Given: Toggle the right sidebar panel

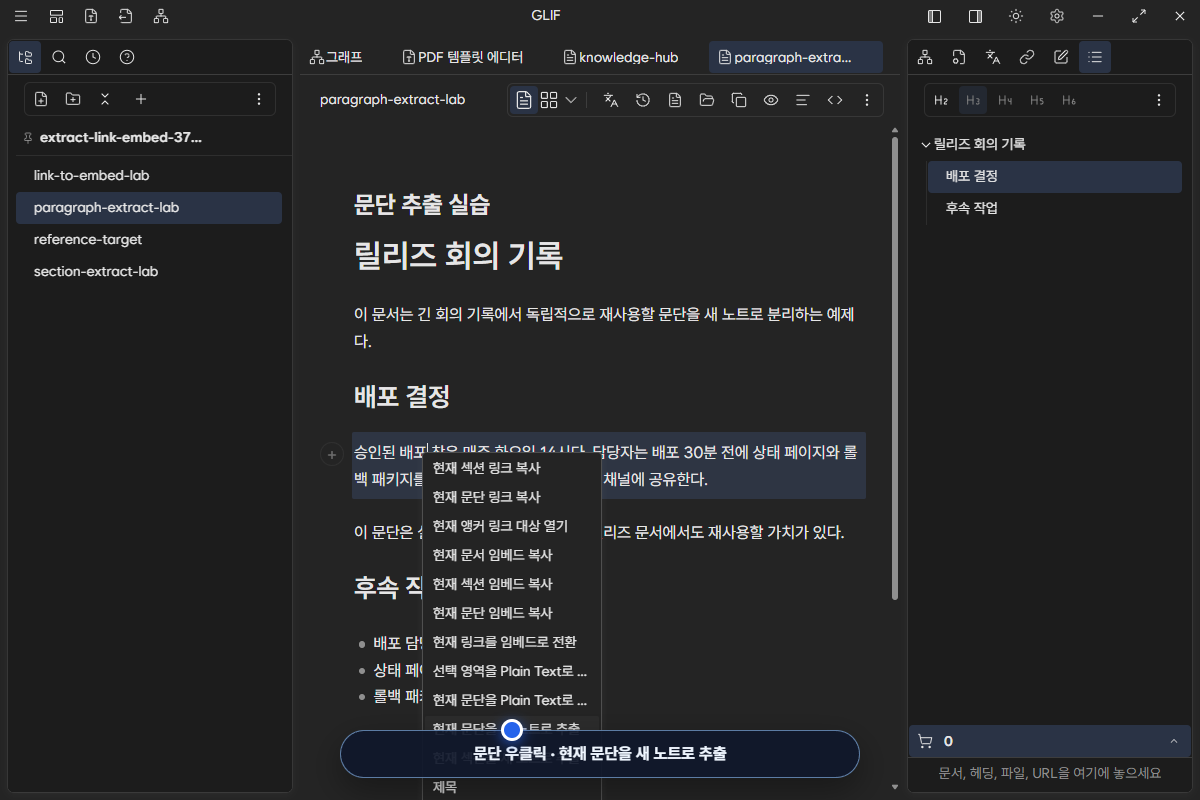Looking at the screenshot, I should (x=975, y=16).
